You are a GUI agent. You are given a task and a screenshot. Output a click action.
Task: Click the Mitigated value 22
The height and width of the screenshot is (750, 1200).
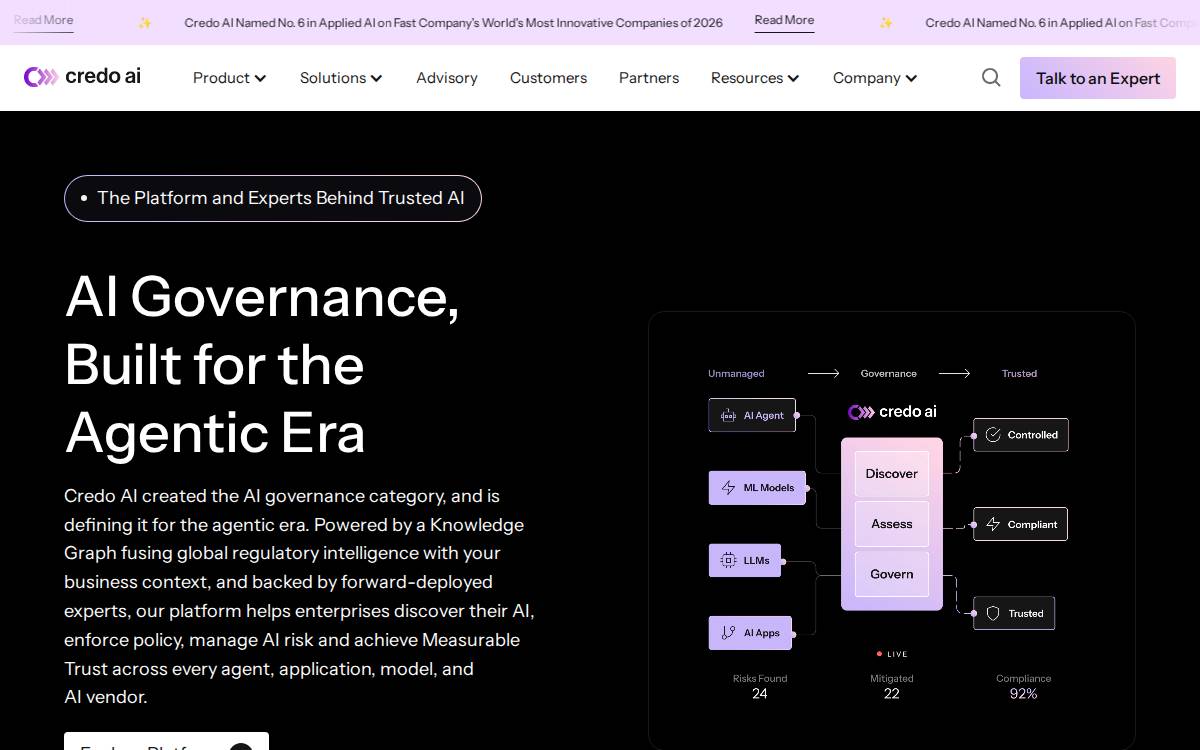pyautogui.click(x=892, y=693)
